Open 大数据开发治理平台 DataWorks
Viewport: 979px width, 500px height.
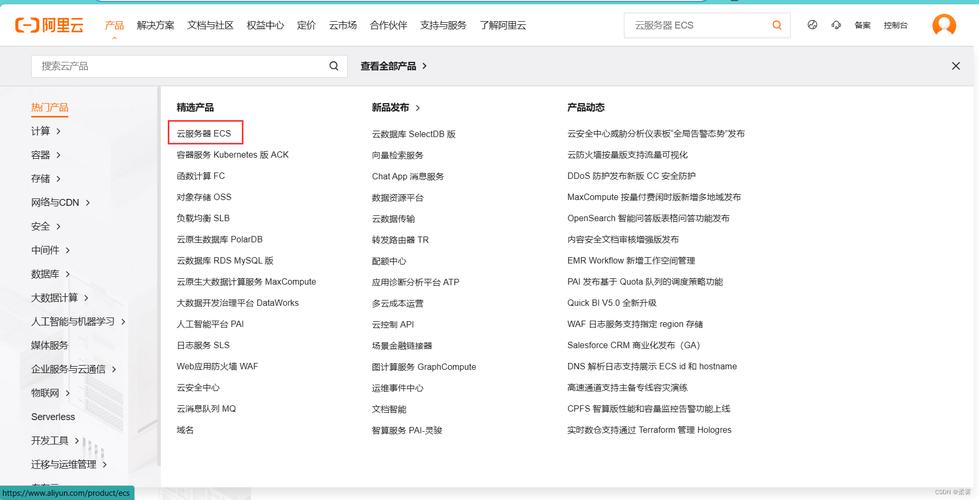coord(238,303)
